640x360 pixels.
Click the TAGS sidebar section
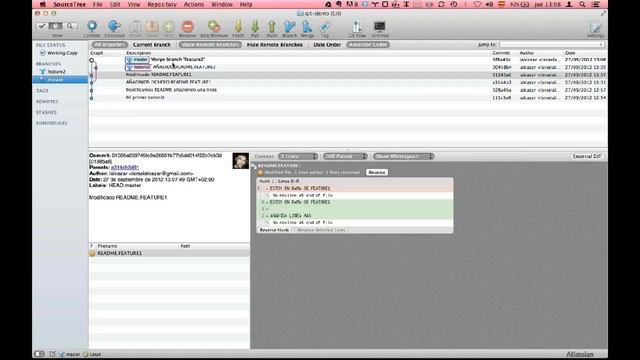pos(42,91)
